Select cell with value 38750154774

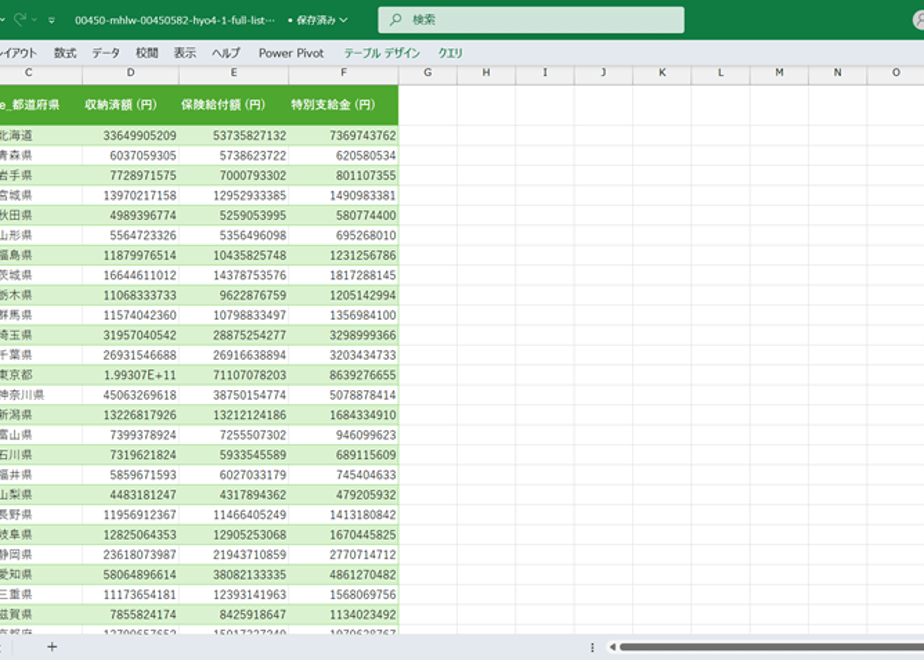tap(234, 395)
